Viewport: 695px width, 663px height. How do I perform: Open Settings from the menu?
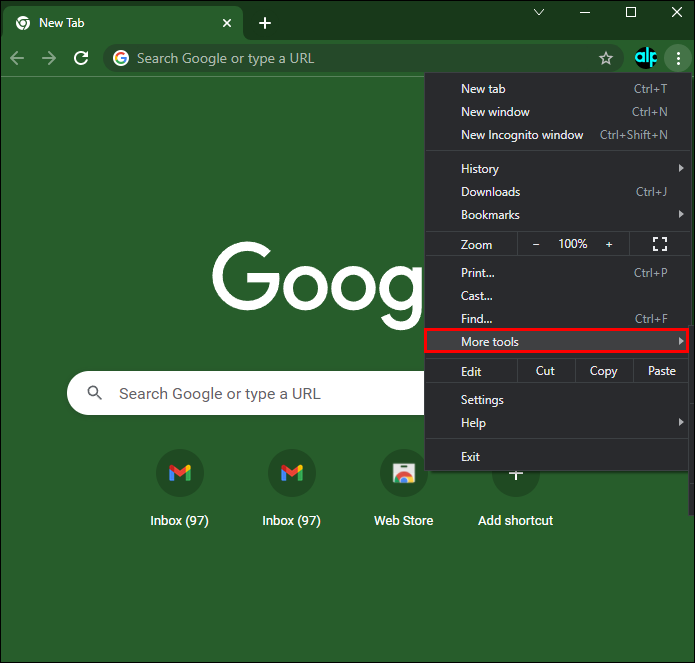click(x=482, y=400)
